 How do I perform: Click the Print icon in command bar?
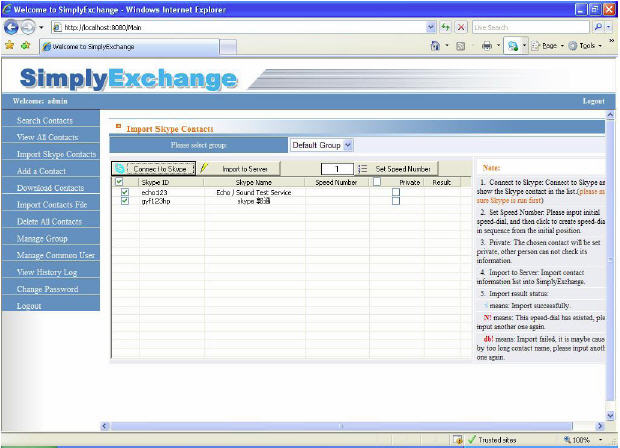coord(486,46)
